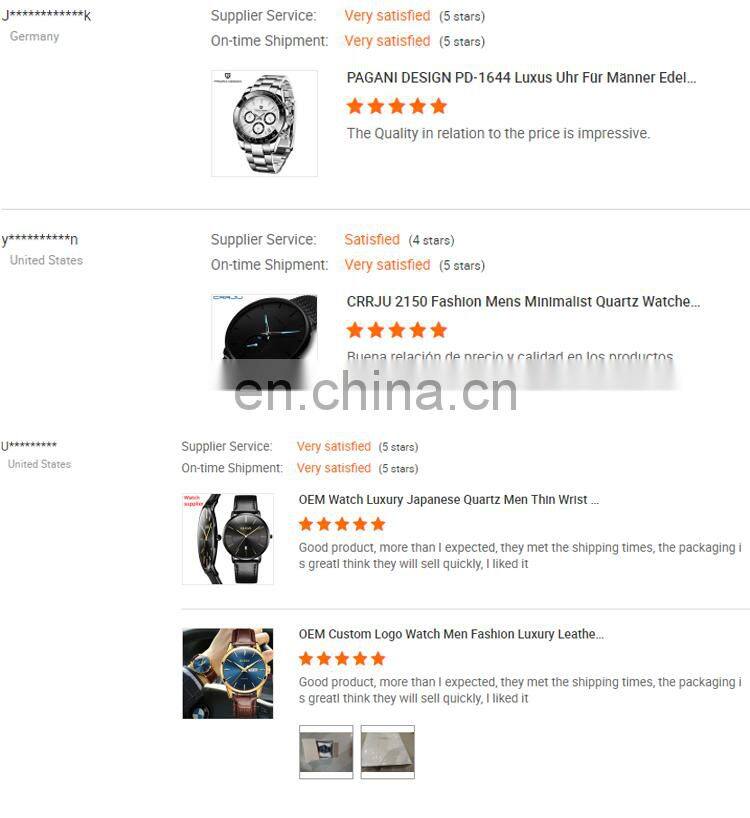Click the star rating under PAGANI DESIGN review
This screenshot has width=750, height=818.
[x=397, y=106]
